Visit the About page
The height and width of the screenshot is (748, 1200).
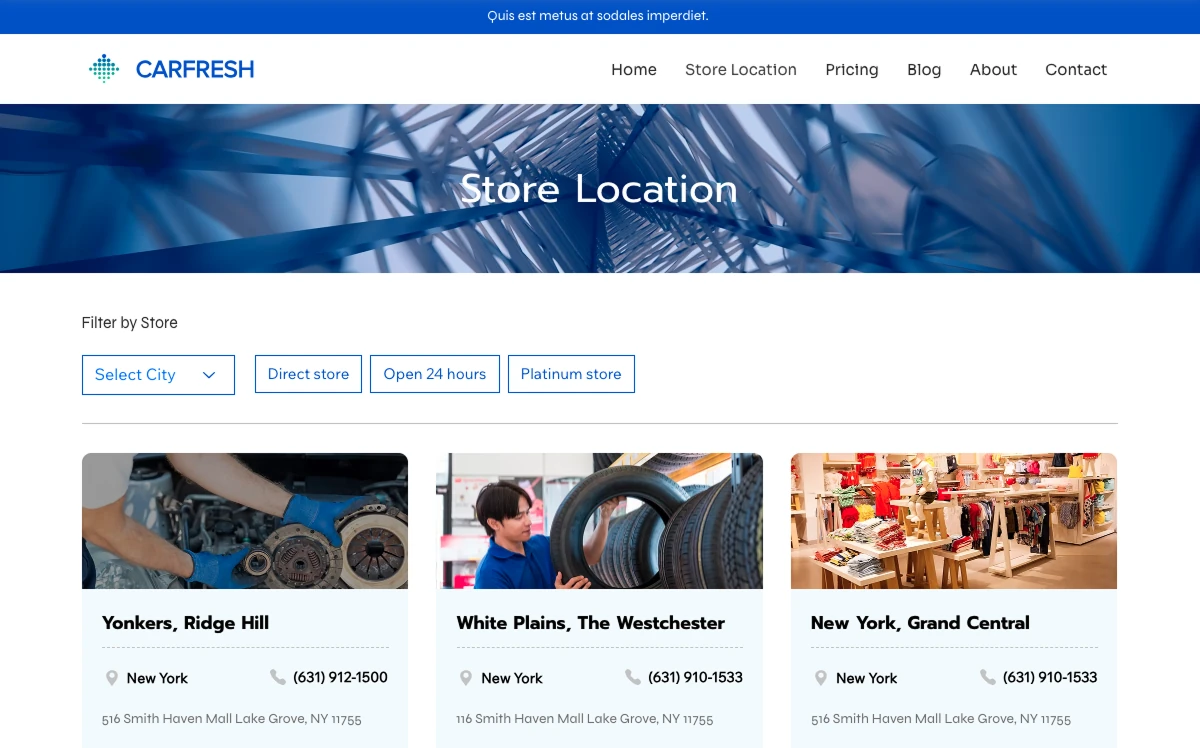pos(993,70)
